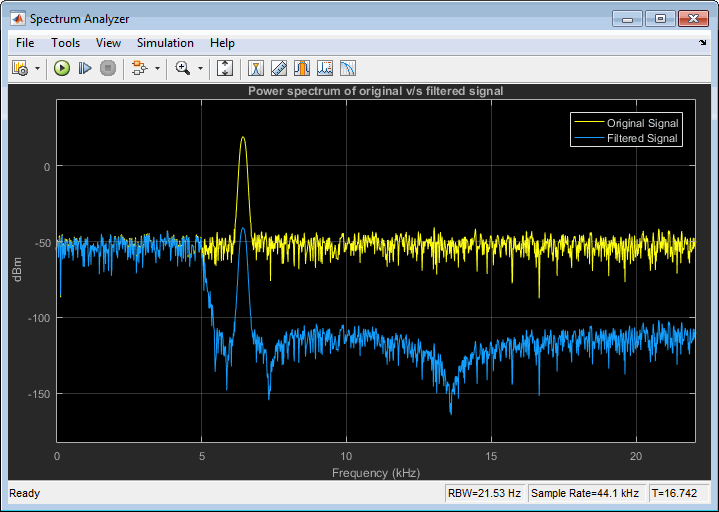The image size is (719, 512).
Task: Open the Configuration Properties settings icon
Action: click(x=20, y=68)
